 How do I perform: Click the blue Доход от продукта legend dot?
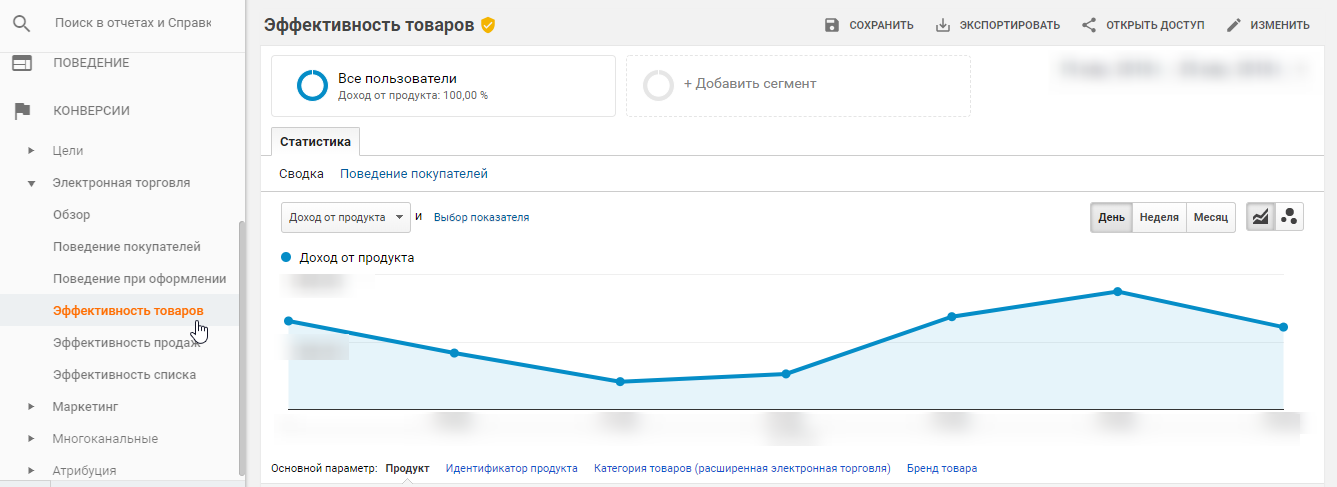tap(287, 257)
